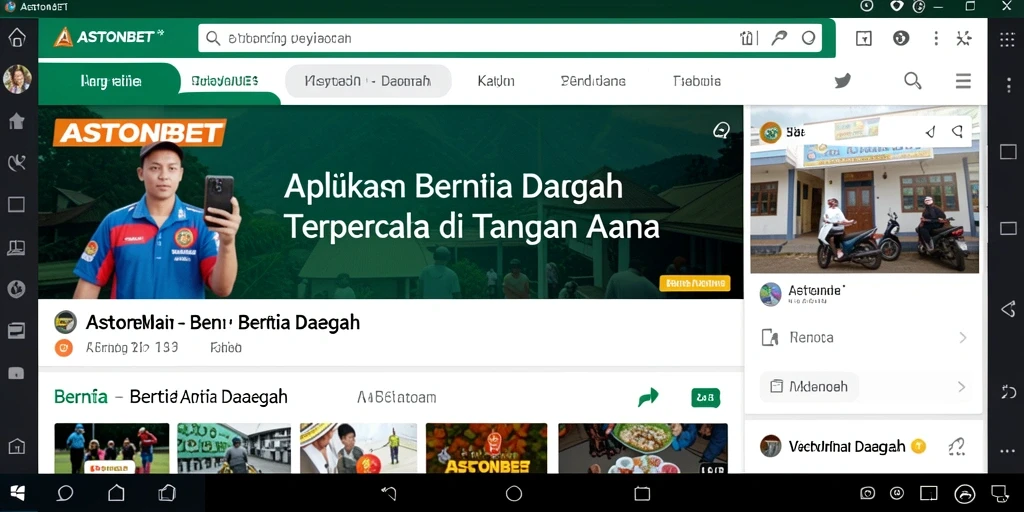Click the rotate icon in right sidebar
This screenshot has width=1024, height=512.
pyautogui.click(x=1008, y=392)
